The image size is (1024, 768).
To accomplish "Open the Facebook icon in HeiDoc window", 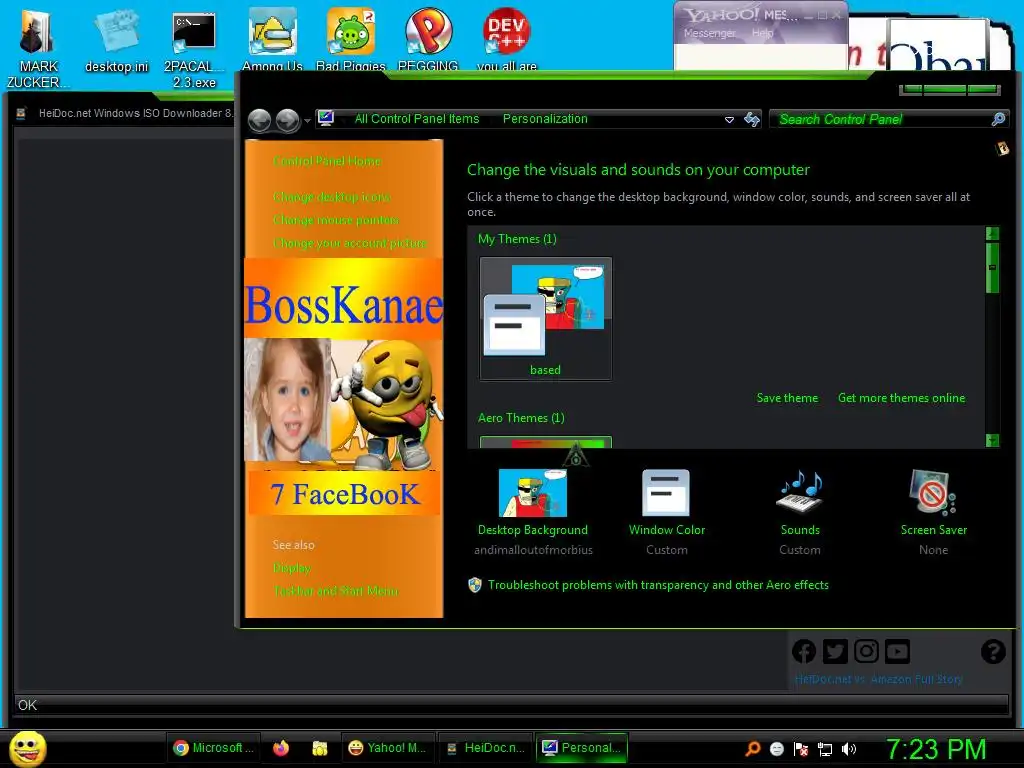I will click(804, 651).
